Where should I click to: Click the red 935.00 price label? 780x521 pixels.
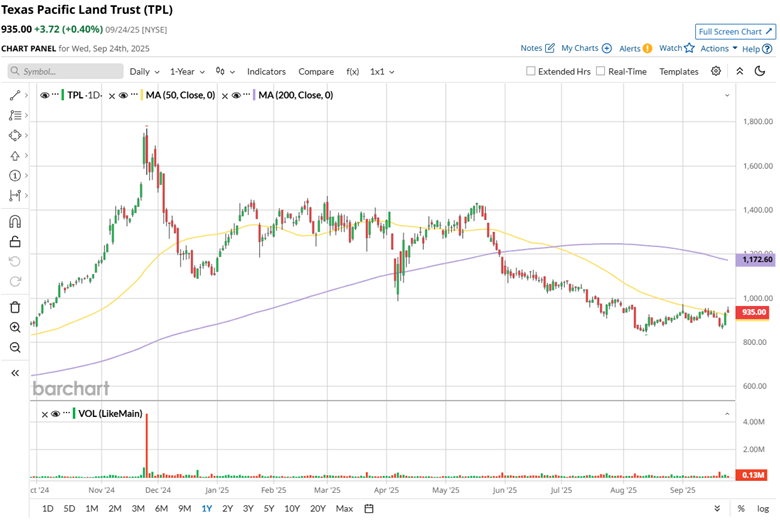[754, 312]
